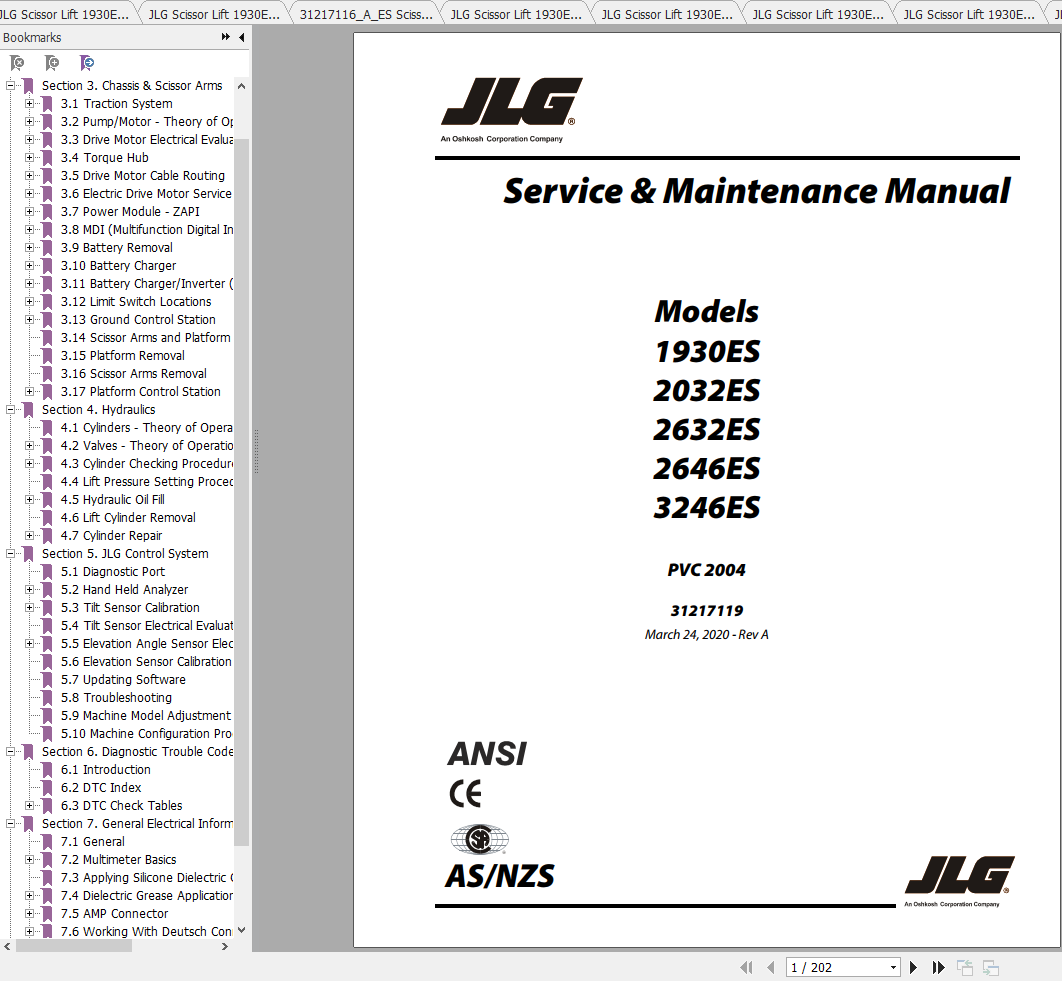Click the bookmarks horizontal scrollbar right arrow

[225, 946]
